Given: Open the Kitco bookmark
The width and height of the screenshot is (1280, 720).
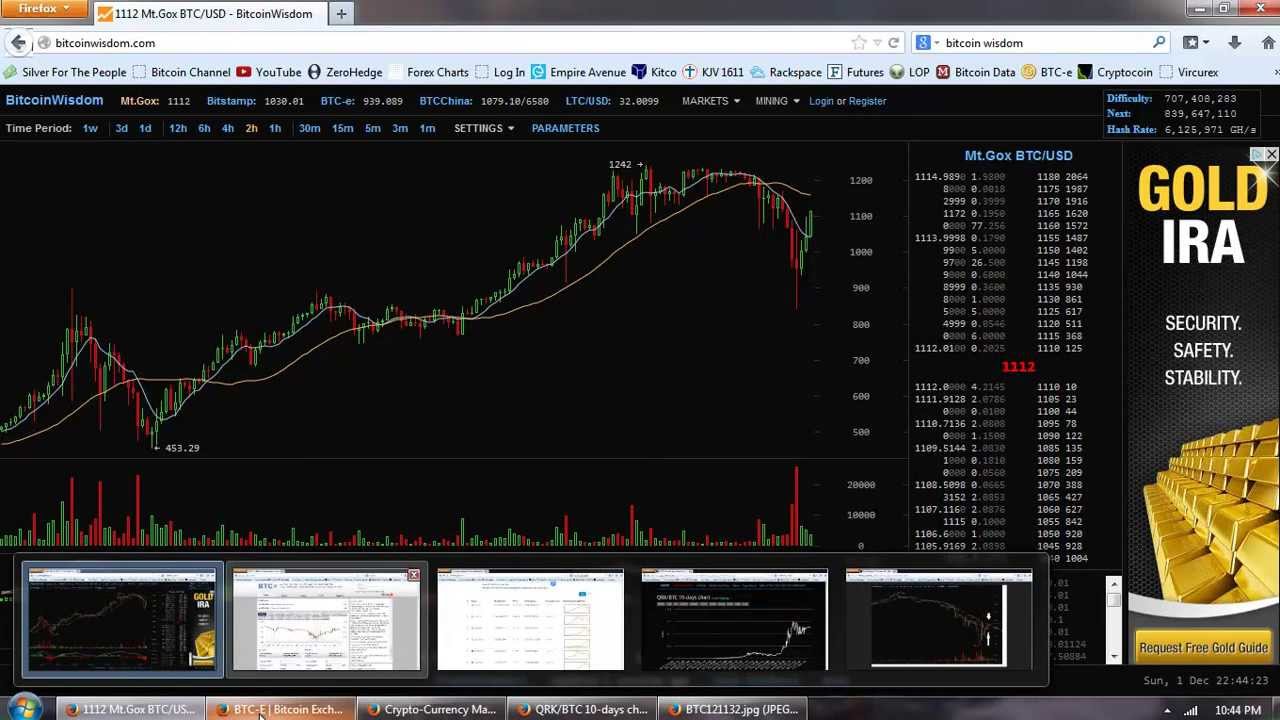Looking at the screenshot, I should [x=654, y=72].
